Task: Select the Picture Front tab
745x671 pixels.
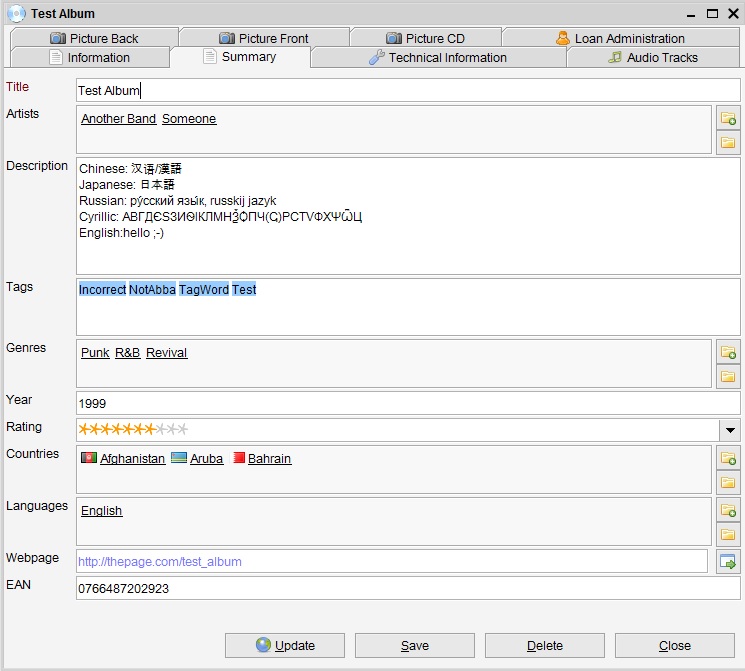Action: (x=264, y=38)
